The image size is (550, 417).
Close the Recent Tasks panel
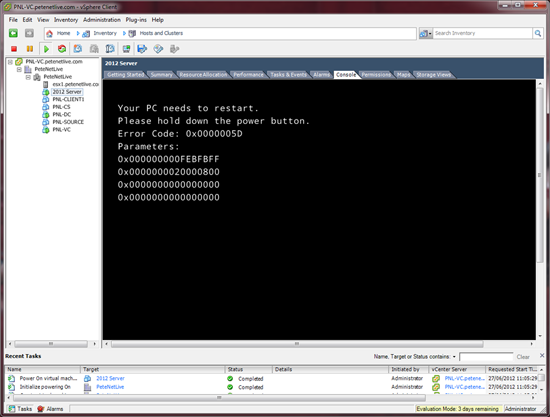pyautogui.click(x=542, y=356)
